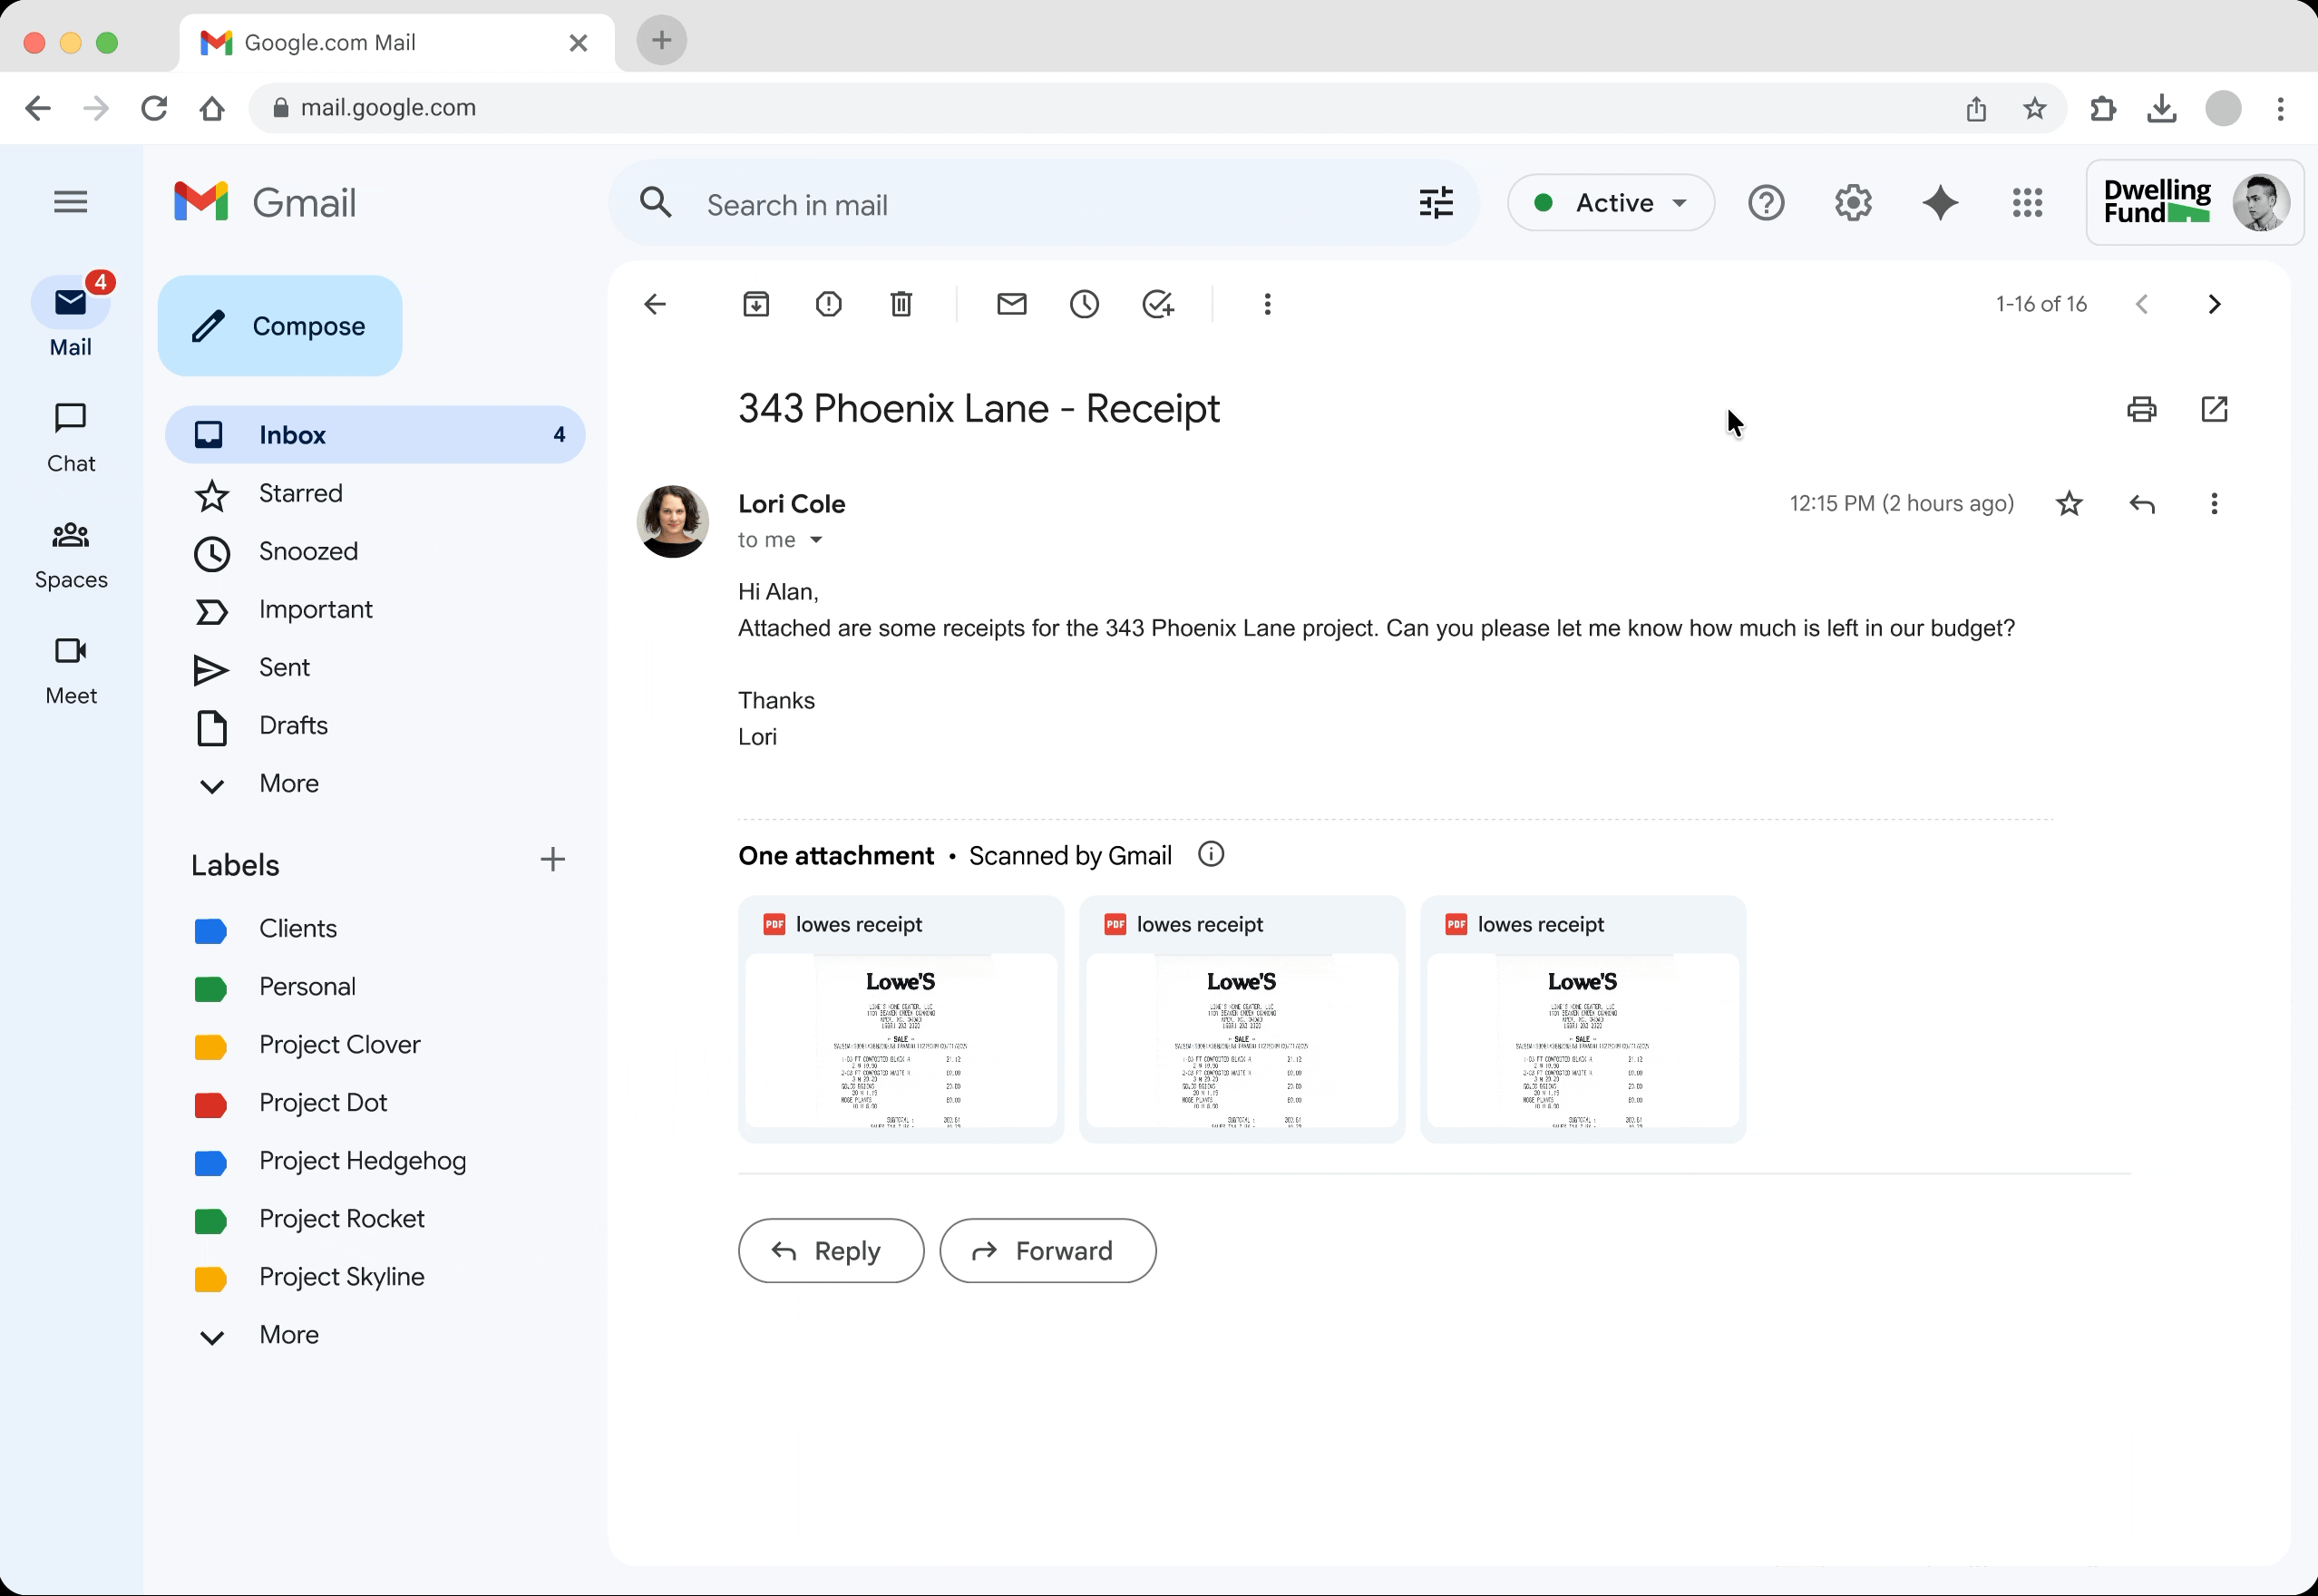Open the first lowes receipt attachment
Image resolution: width=2318 pixels, height=1596 pixels.
(x=899, y=1020)
